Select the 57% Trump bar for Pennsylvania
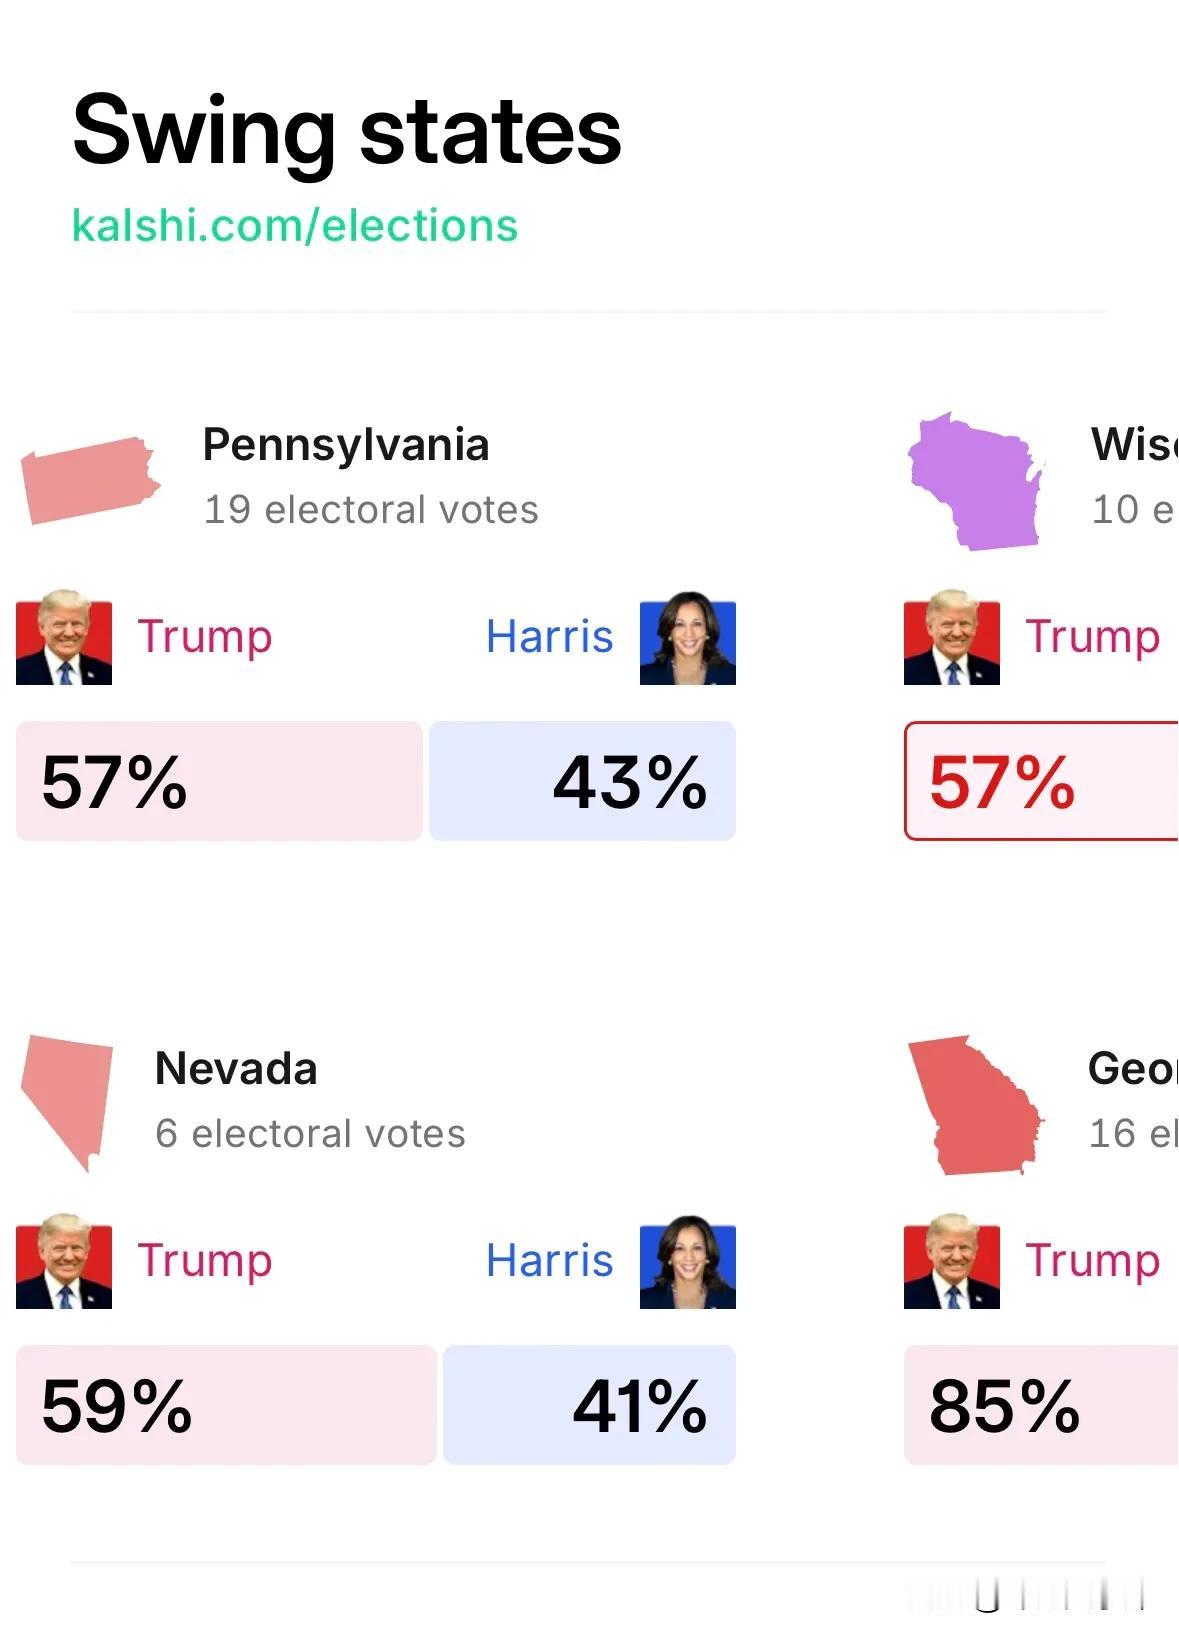The height and width of the screenshot is (1637, 1179). (x=219, y=781)
